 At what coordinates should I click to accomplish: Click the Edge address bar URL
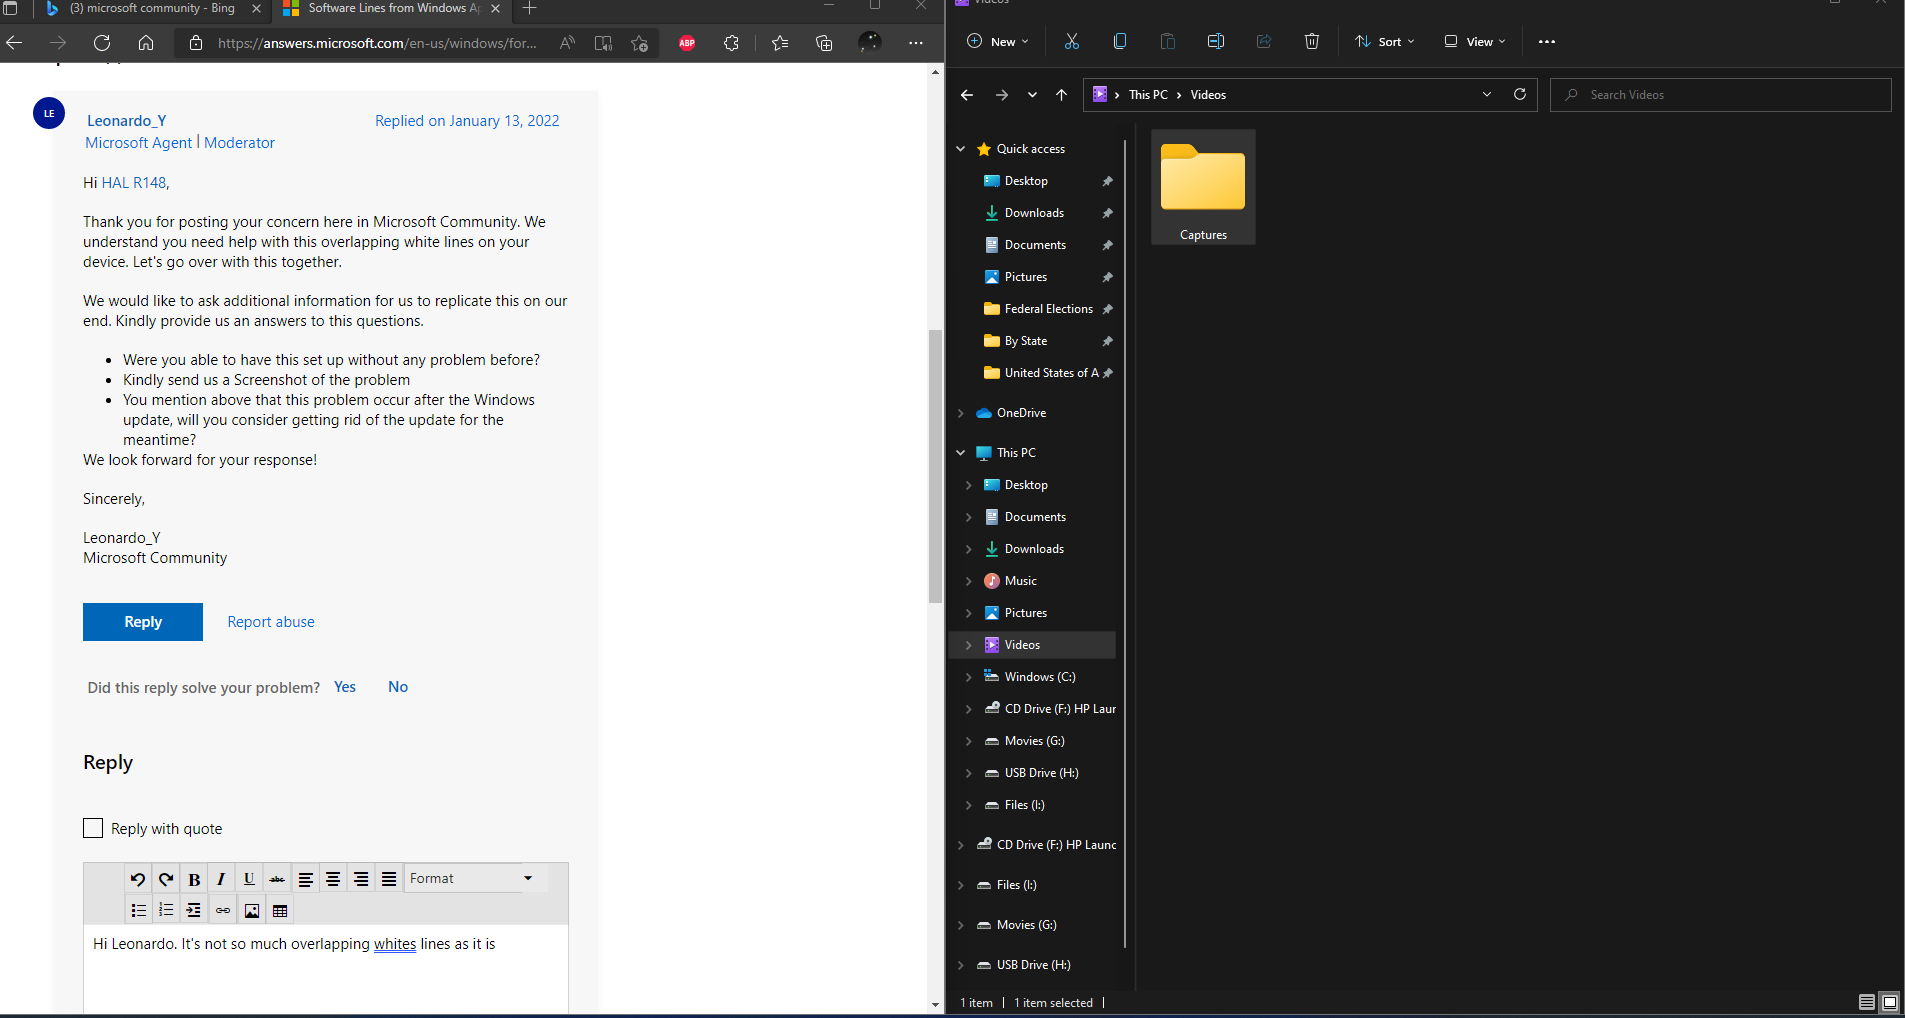click(377, 43)
